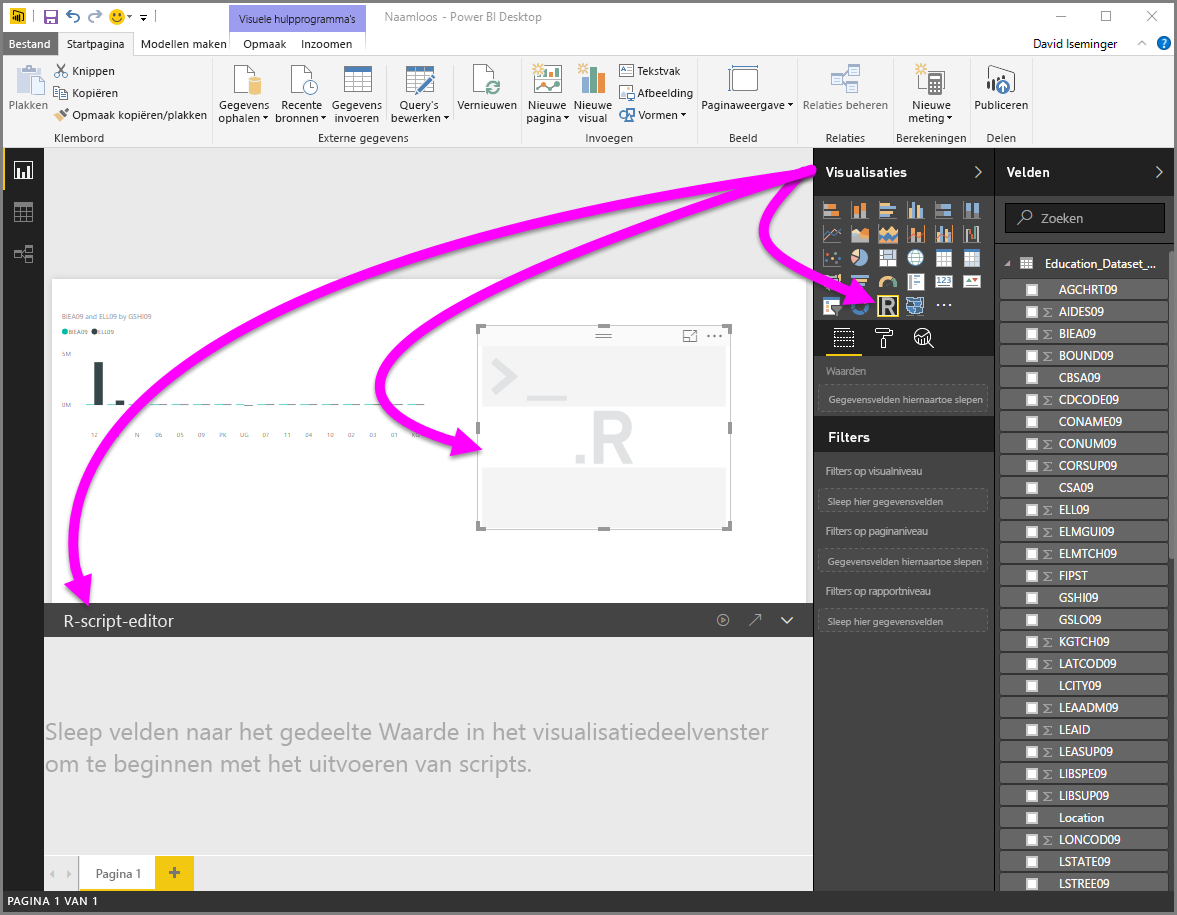
Task: Choose the map visual icon
Action: point(914,257)
